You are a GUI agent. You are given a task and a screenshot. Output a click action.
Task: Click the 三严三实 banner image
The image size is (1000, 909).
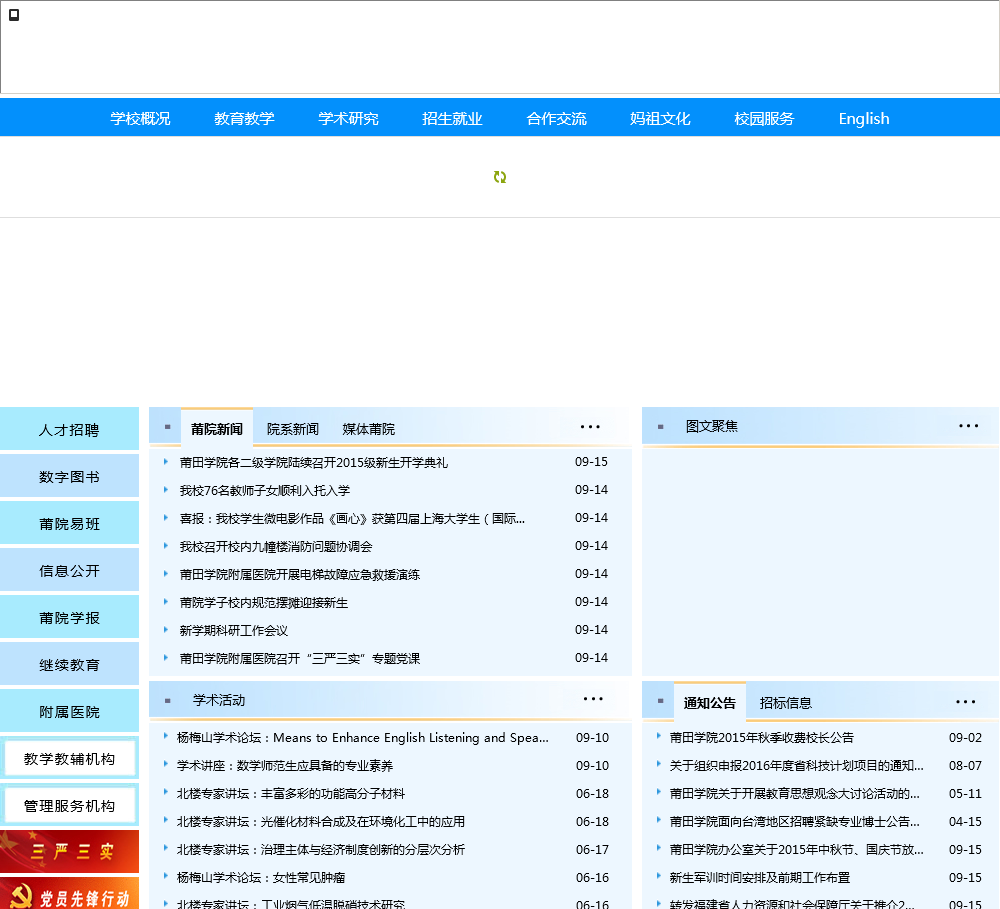[x=70, y=852]
